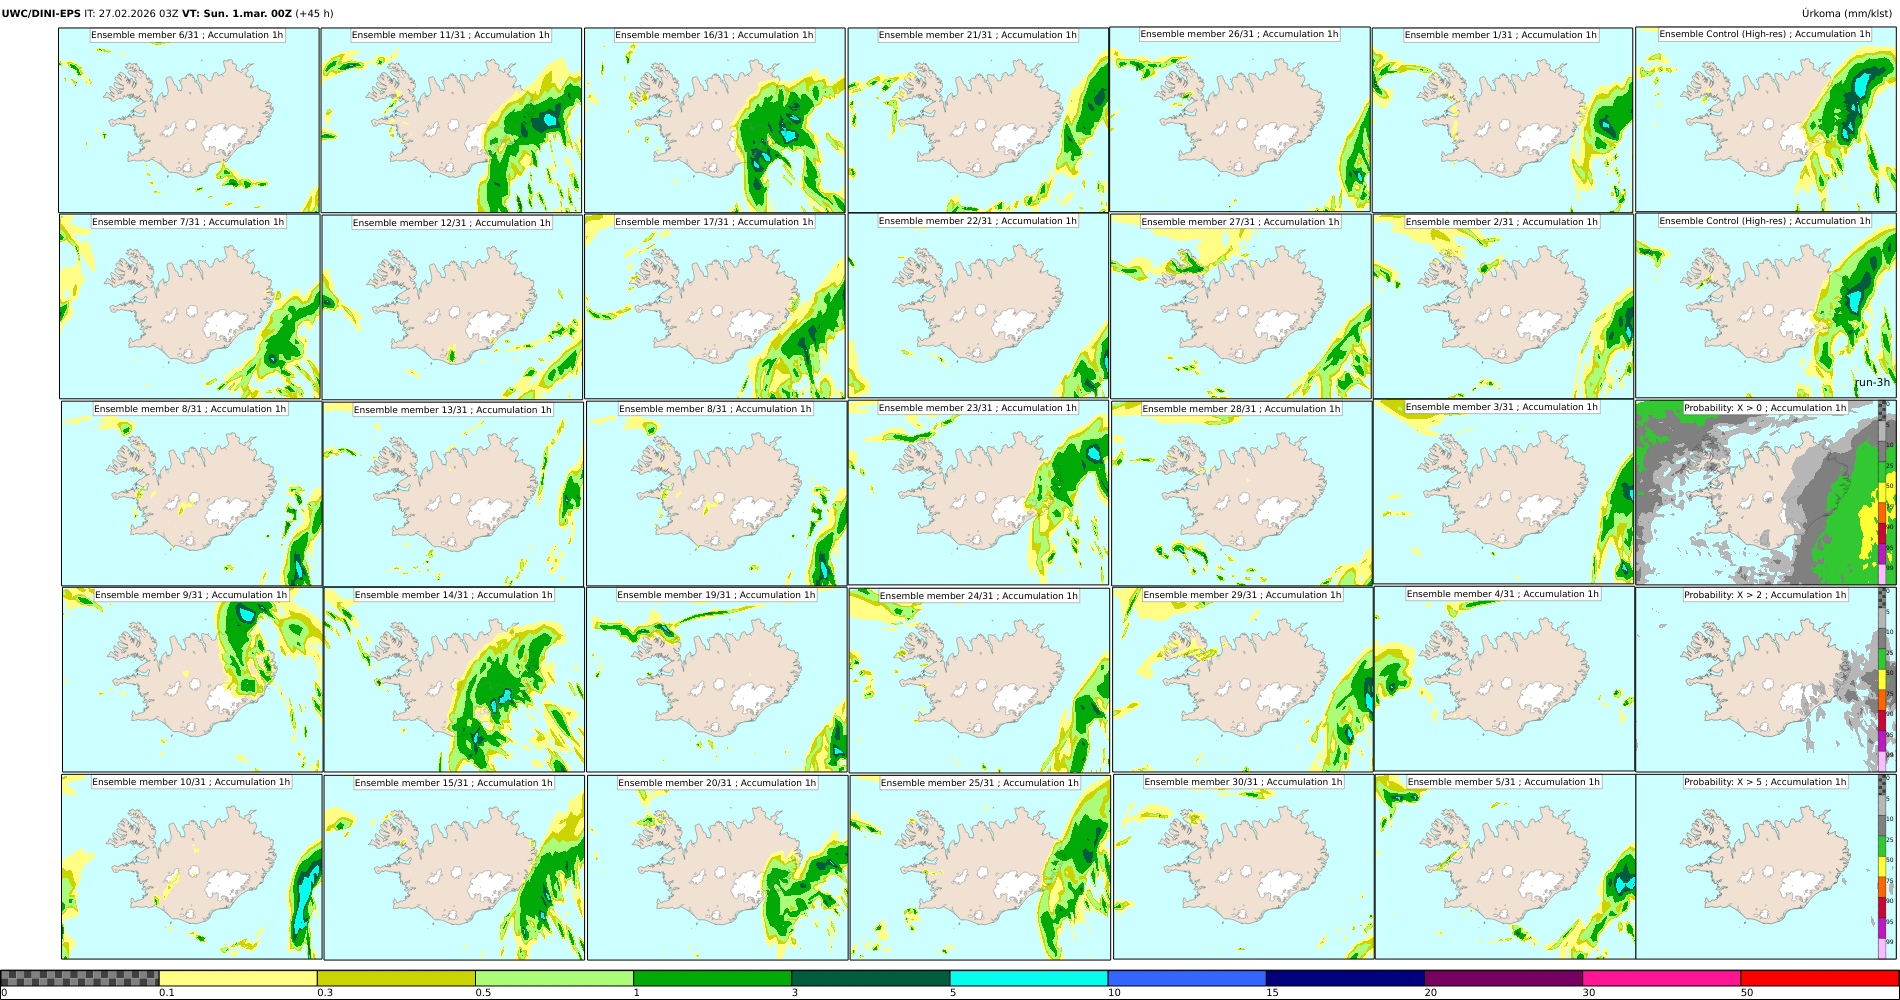
Task: Pick the dark green 3–5 legend swatch
Action: pos(870,978)
